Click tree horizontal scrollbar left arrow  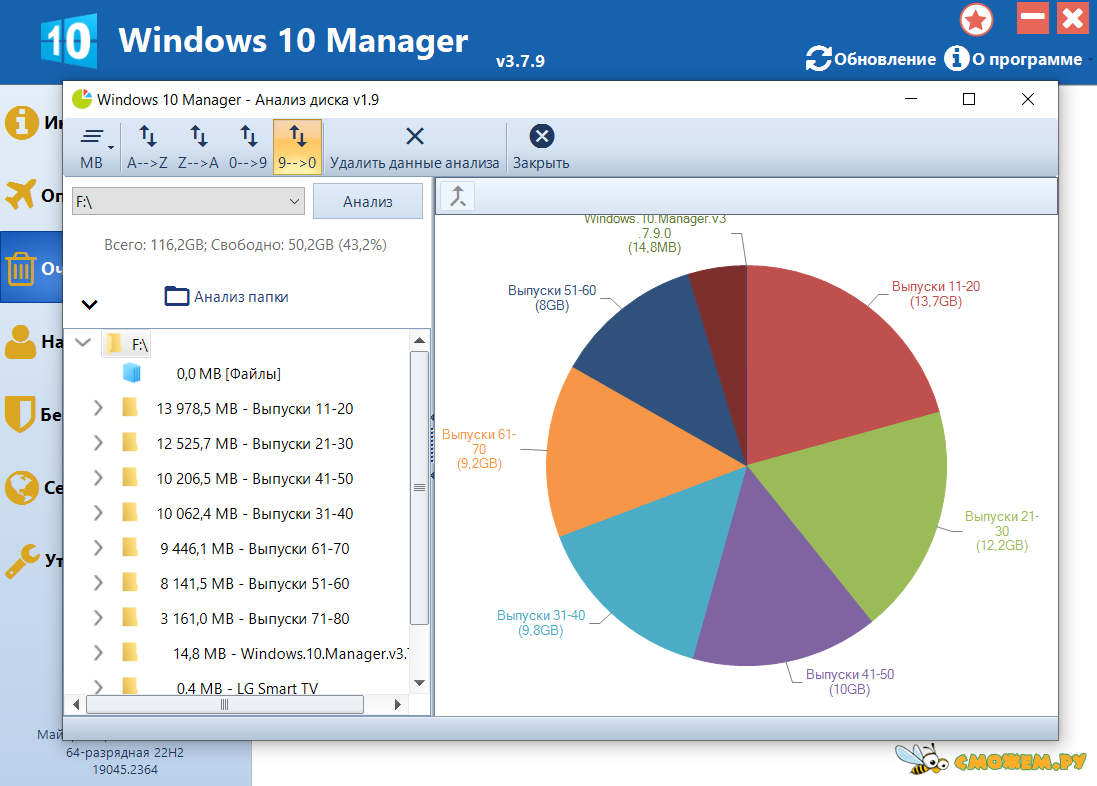coord(76,705)
